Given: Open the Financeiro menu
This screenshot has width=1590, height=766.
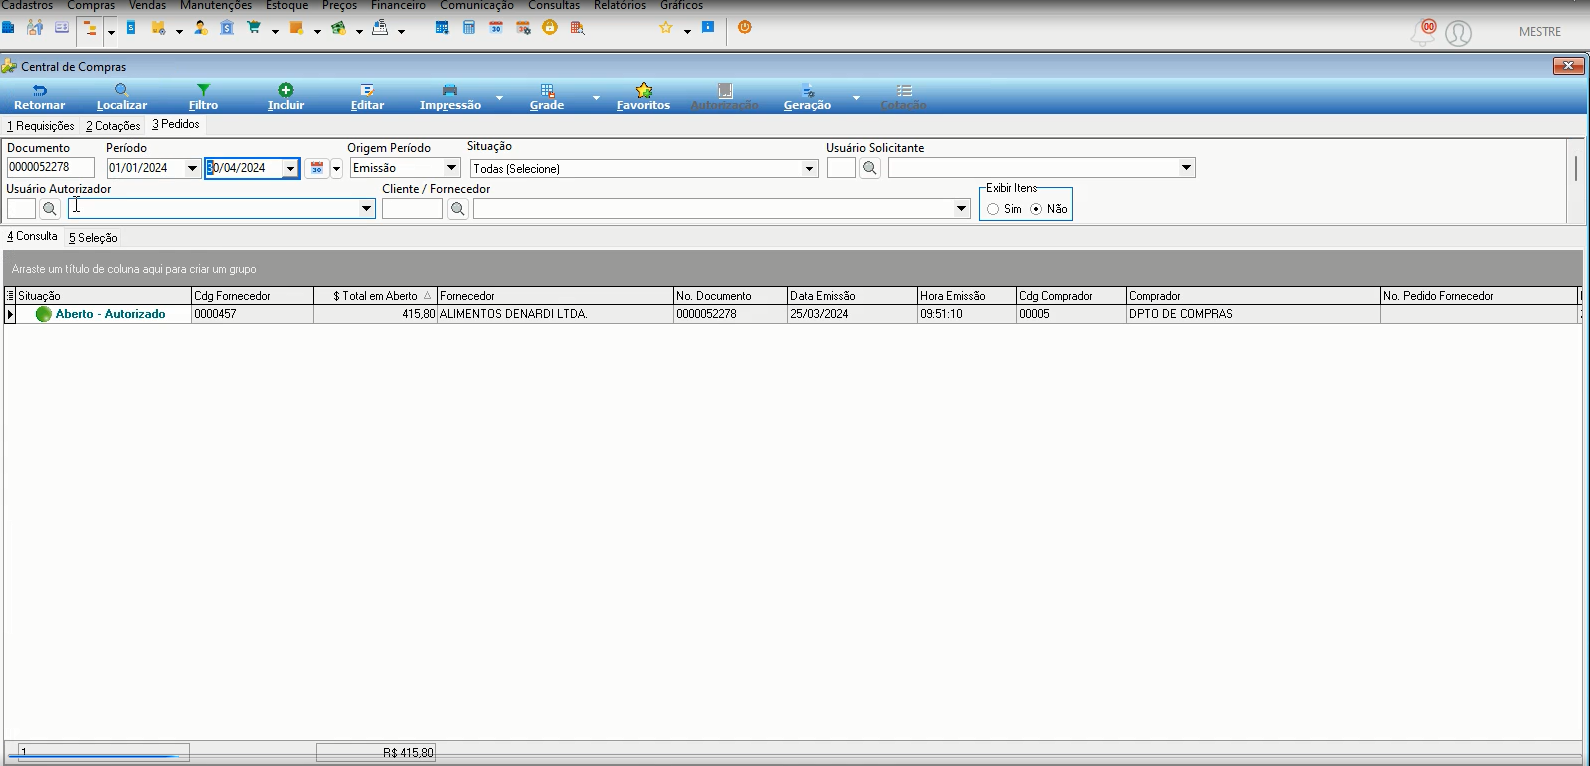Looking at the screenshot, I should pos(398,5).
